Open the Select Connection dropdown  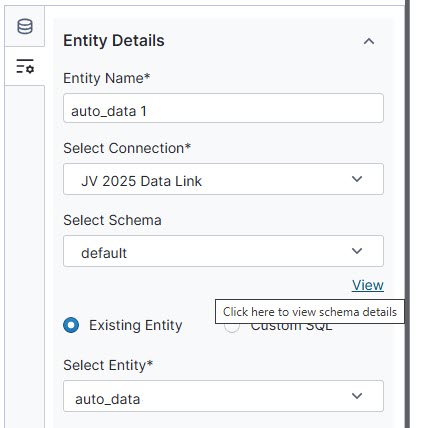tap(223, 179)
